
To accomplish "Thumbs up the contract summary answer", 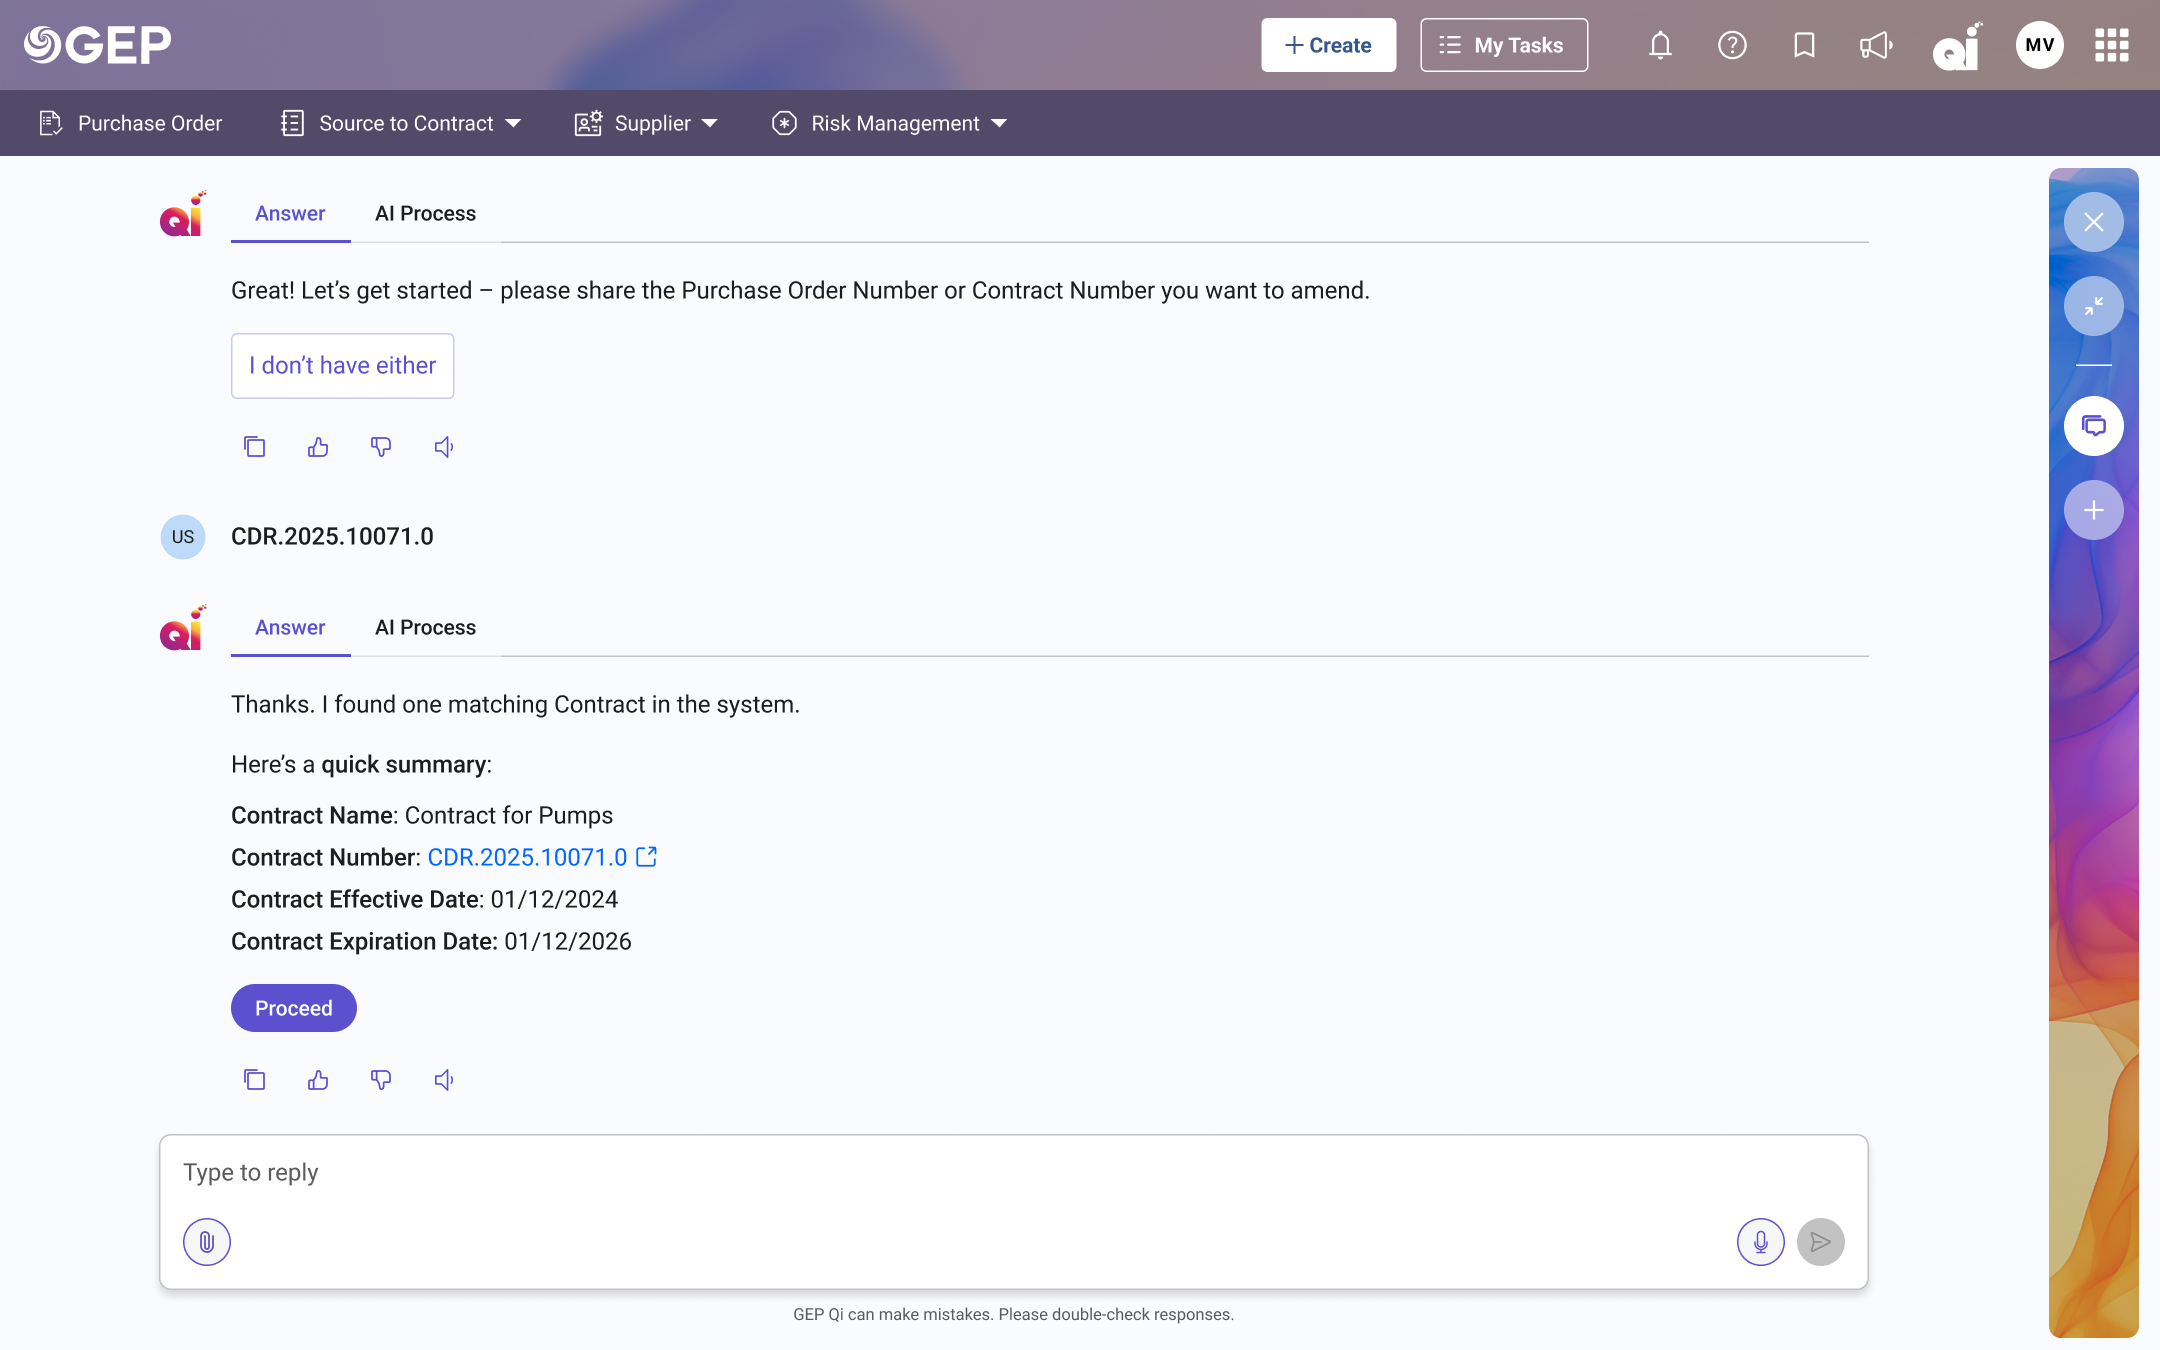I will click(x=318, y=1080).
